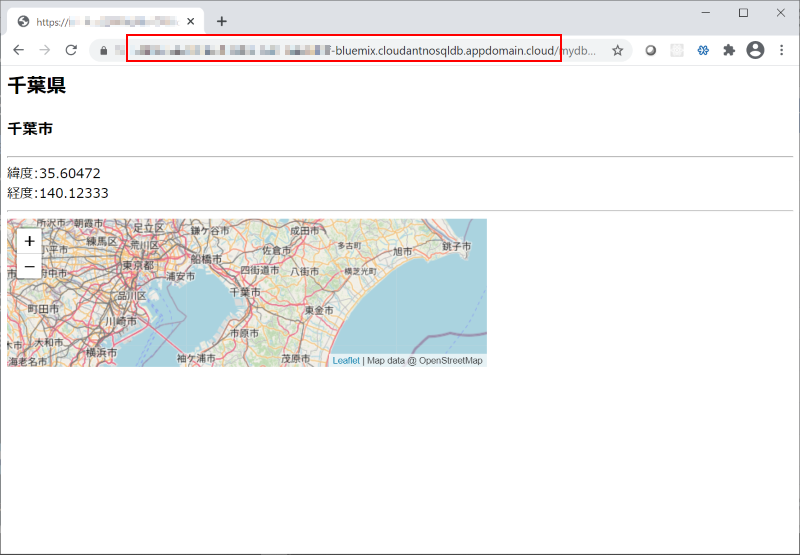Click 川崎市 label on the map
The height and width of the screenshot is (555, 800).
[x=121, y=321]
